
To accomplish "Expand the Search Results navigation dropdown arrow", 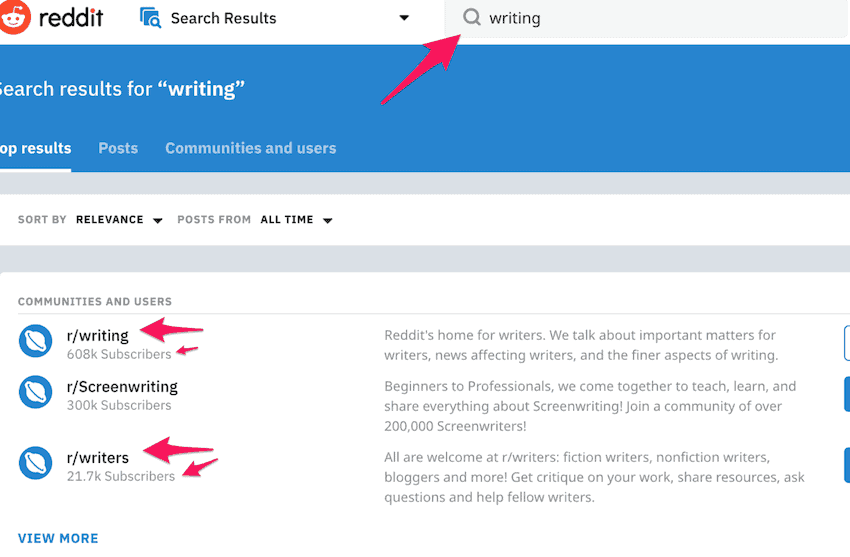I will [x=404, y=18].
